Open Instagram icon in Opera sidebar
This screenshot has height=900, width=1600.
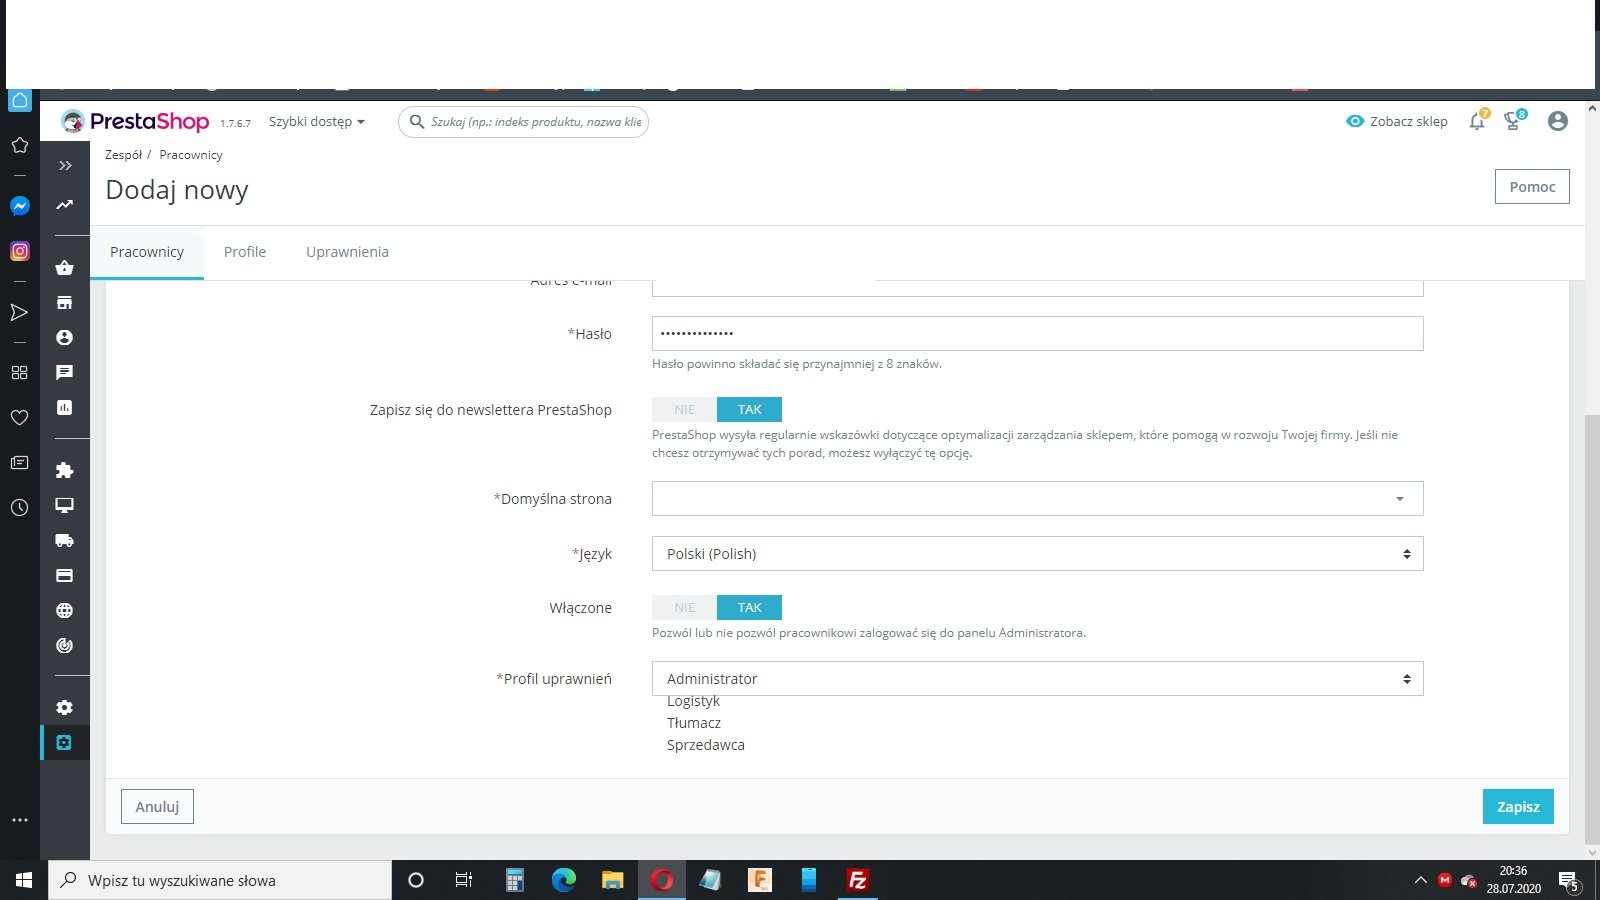coord(20,251)
